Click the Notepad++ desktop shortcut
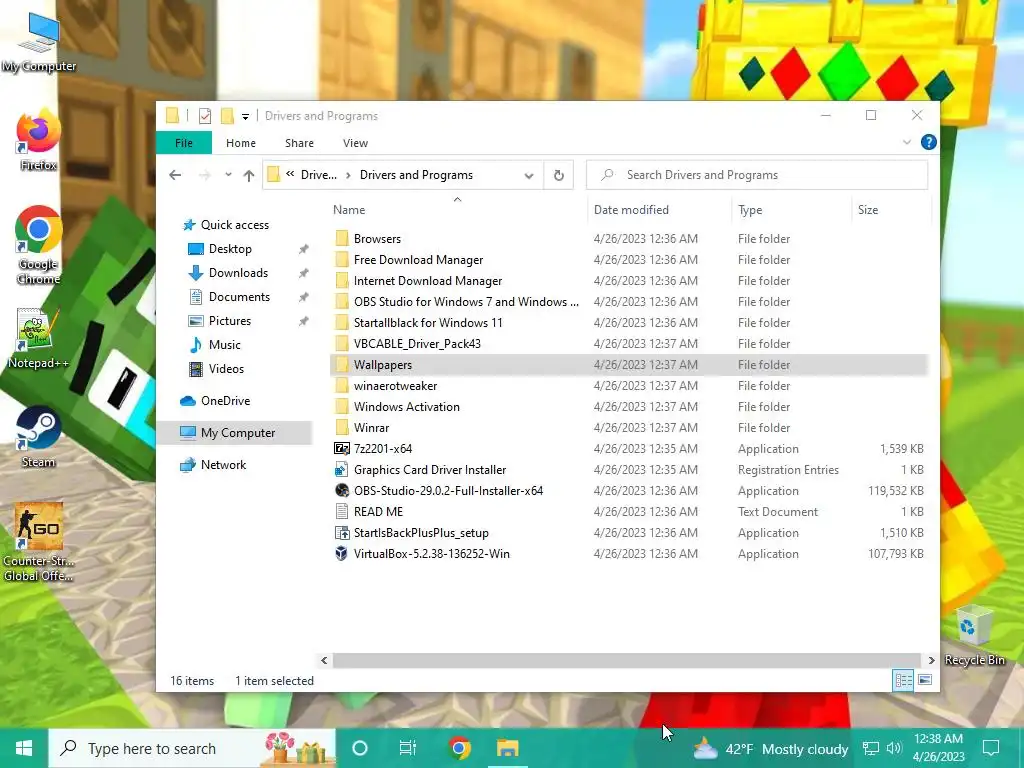This screenshot has height=768, width=1024. 38,340
